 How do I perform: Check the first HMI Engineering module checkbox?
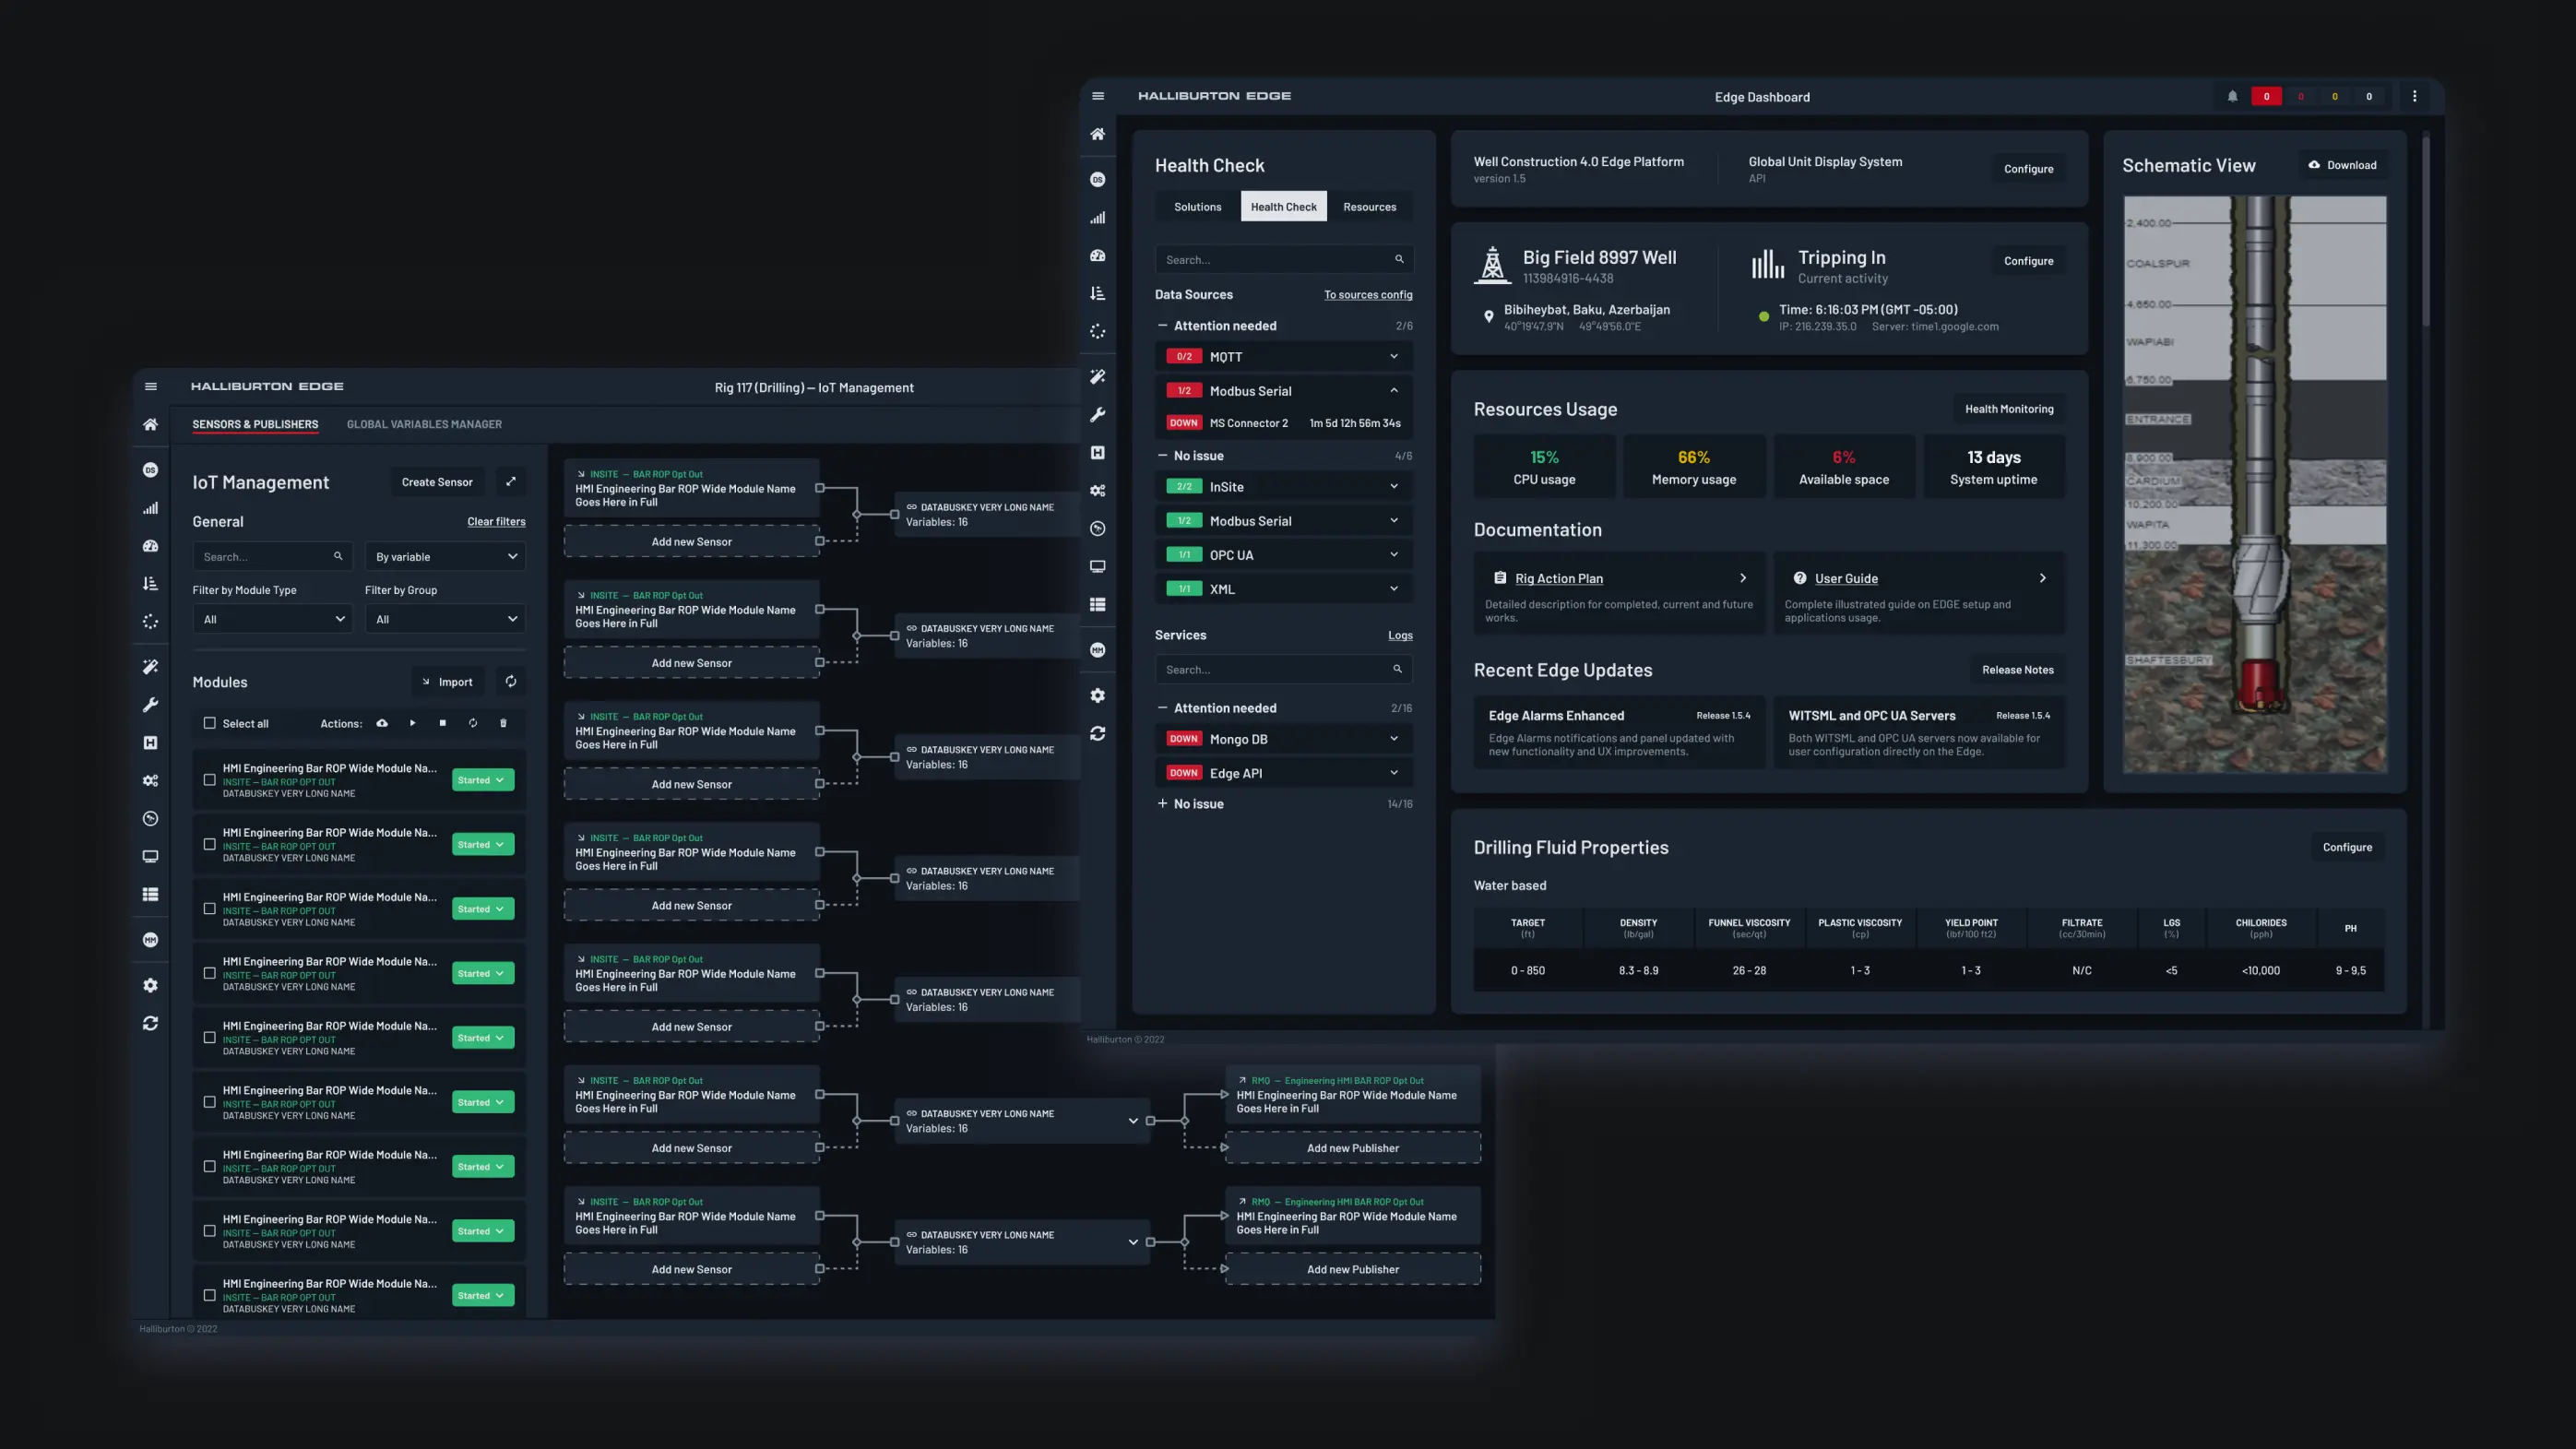210,779
